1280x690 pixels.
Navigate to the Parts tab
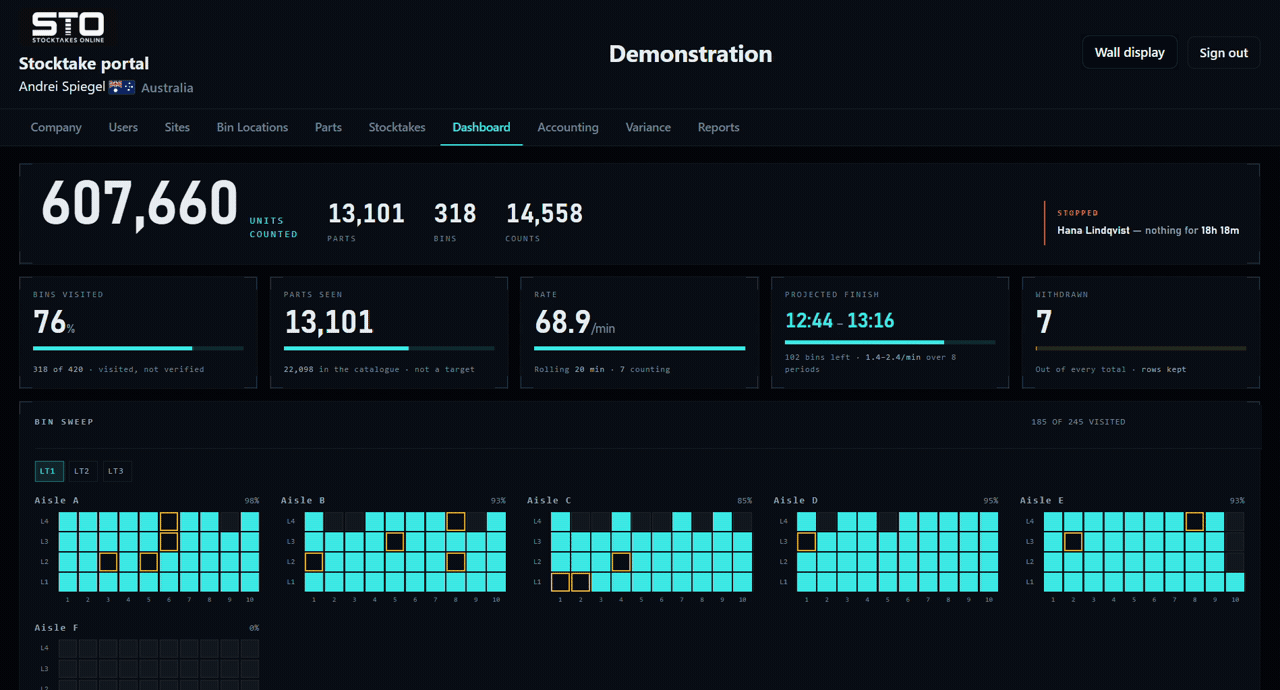(328, 127)
